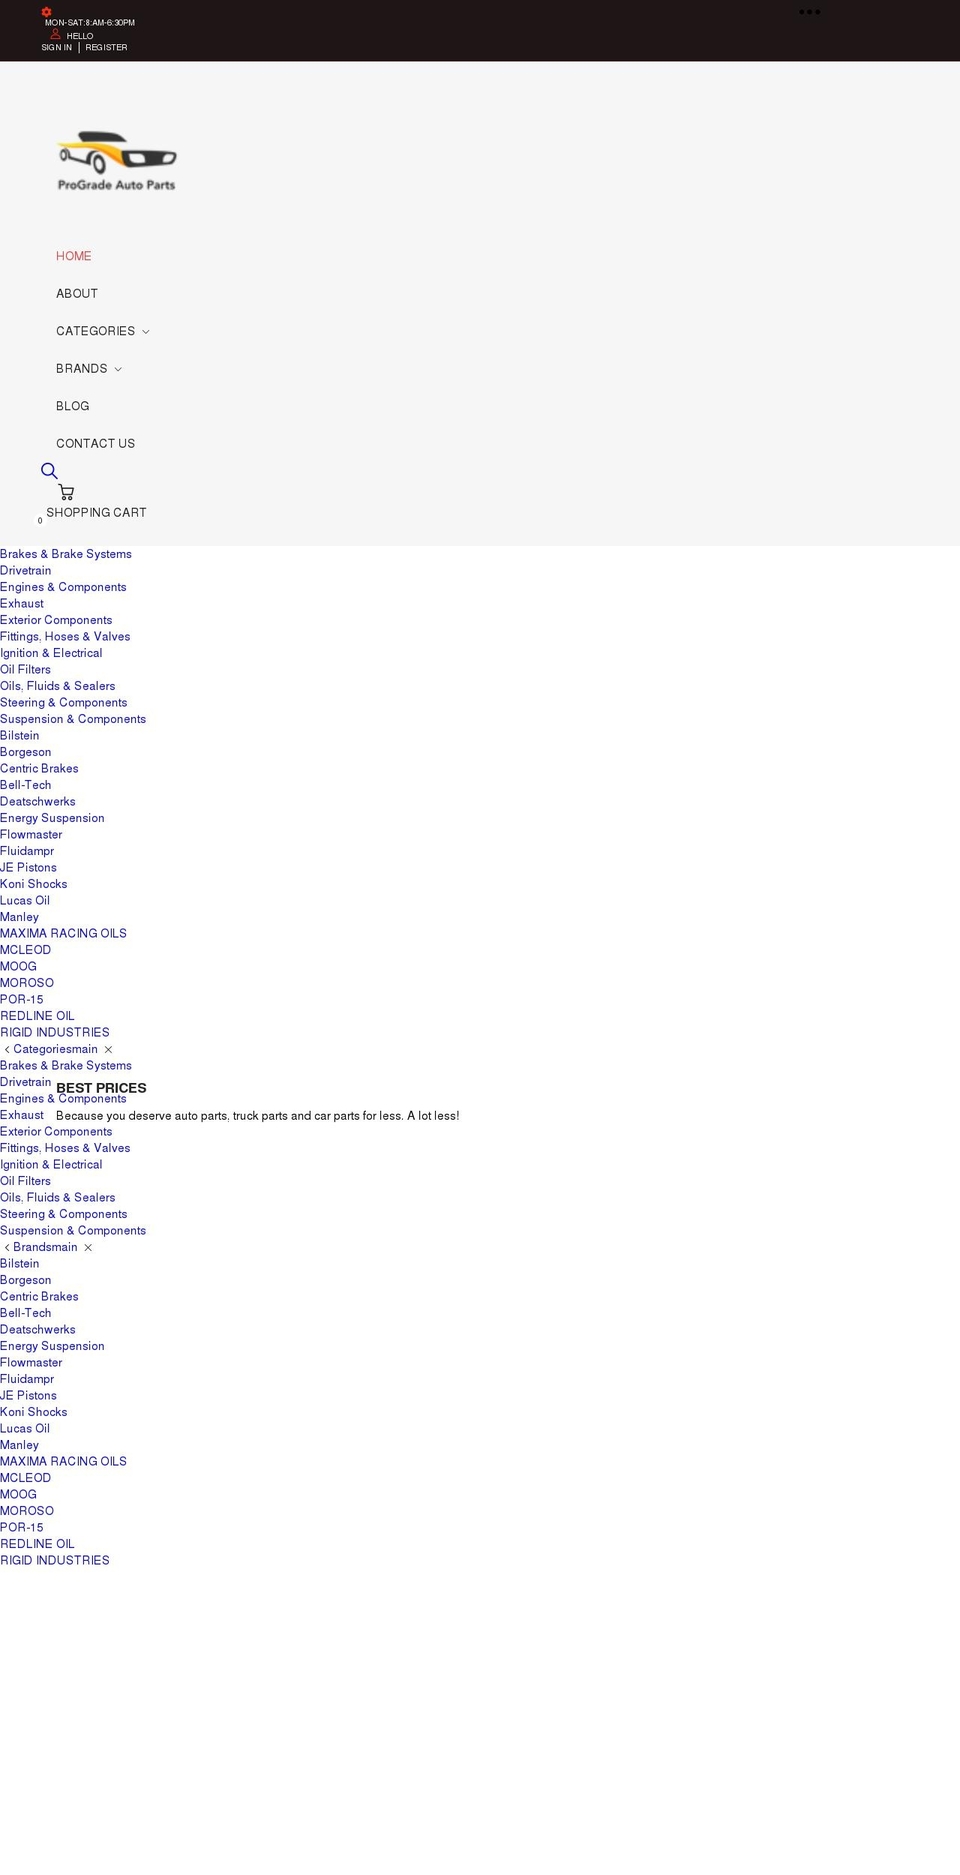Select the Brandsmain heading
This screenshot has height=1875, width=960.
pos(45,1247)
